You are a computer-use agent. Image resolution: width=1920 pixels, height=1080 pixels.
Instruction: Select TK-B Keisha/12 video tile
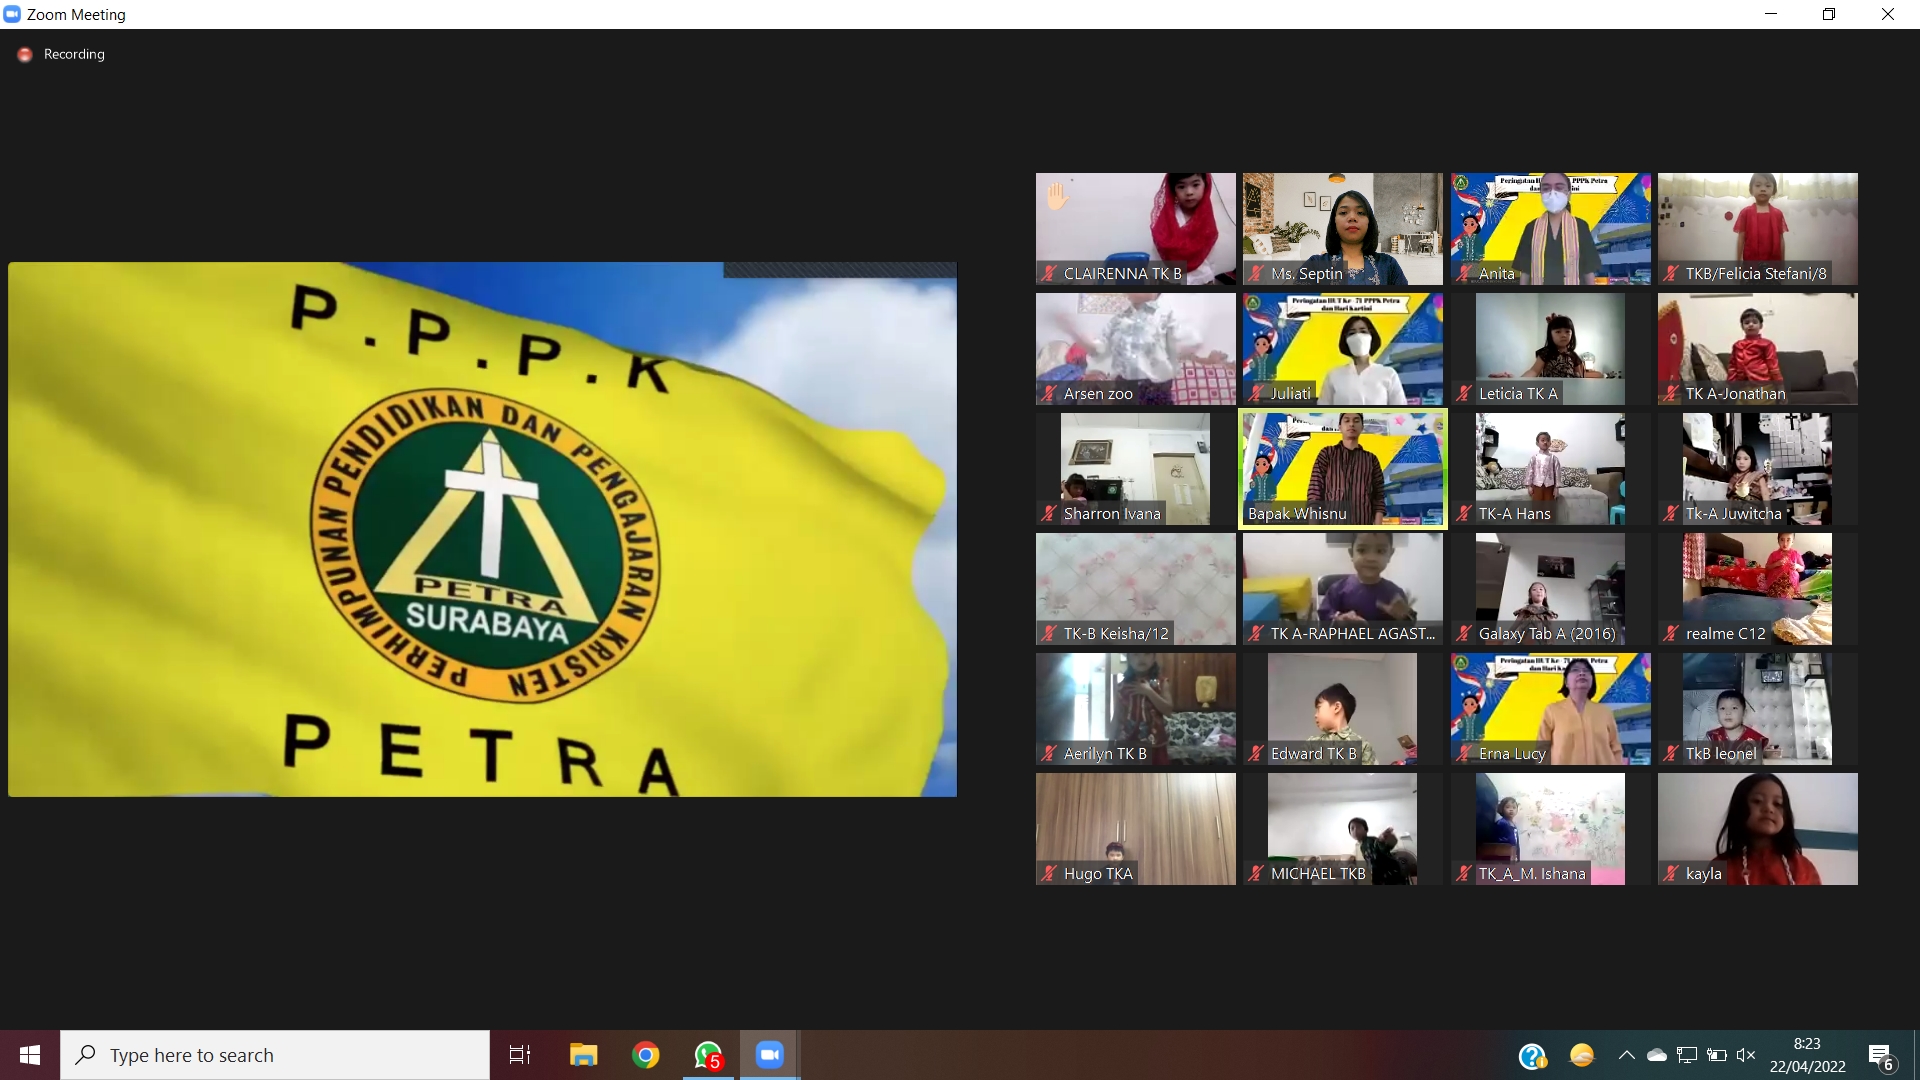1136,589
